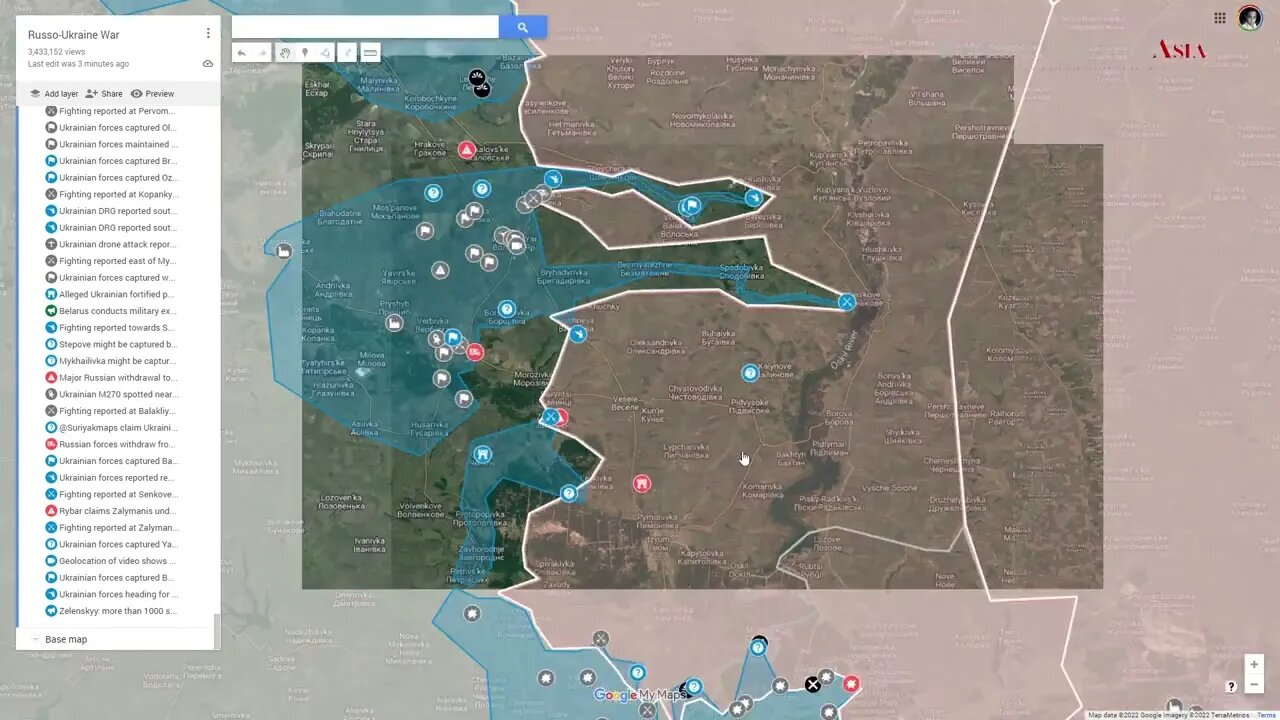Select 'Ukrainian forces maintained' entry
The width and height of the screenshot is (1280, 720).
point(111,144)
